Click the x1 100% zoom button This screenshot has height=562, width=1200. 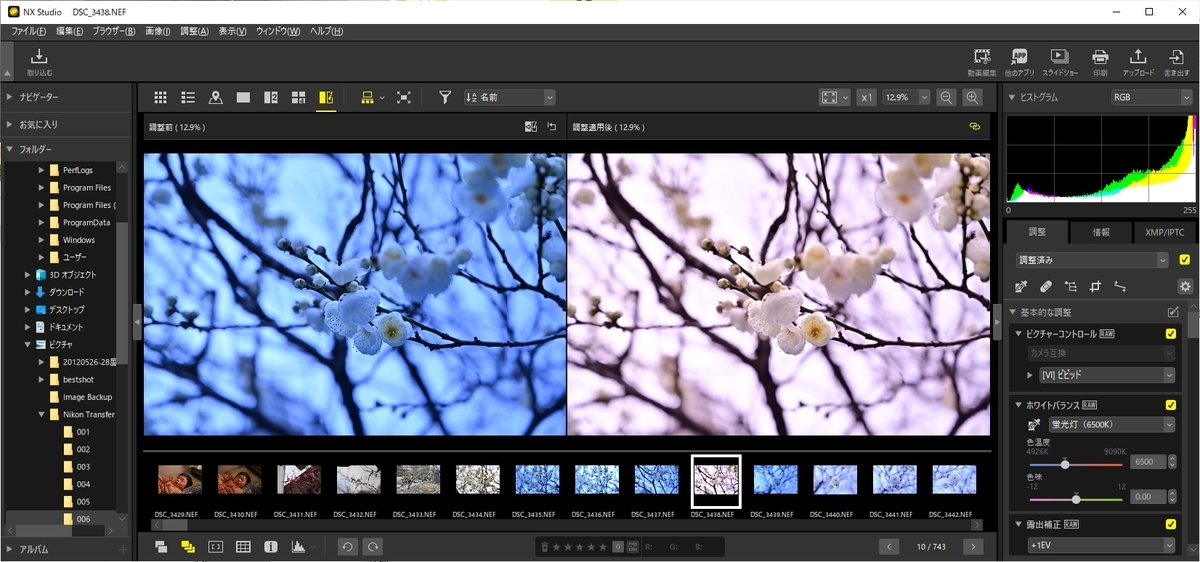pyautogui.click(x=866, y=97)
